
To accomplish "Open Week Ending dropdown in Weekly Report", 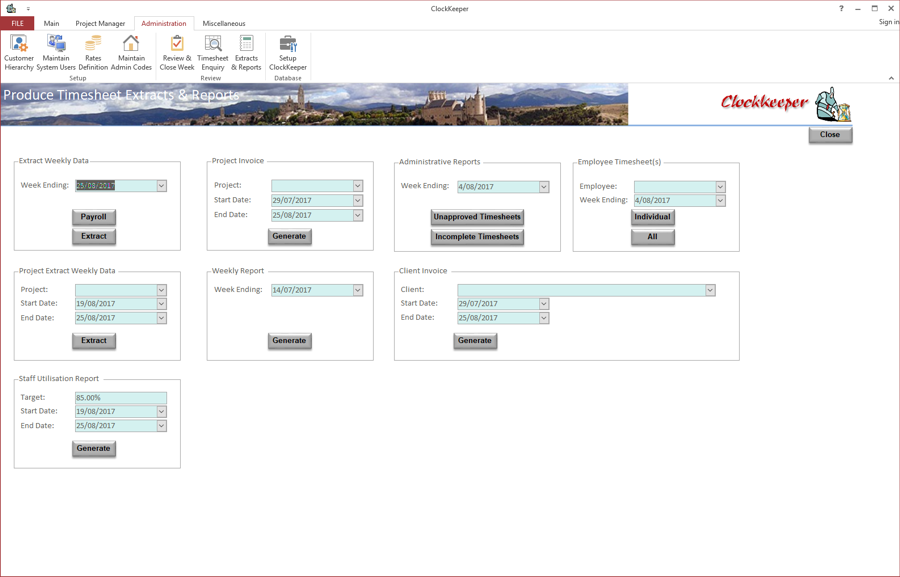I will pyautogui.click(x=358, y=290).
